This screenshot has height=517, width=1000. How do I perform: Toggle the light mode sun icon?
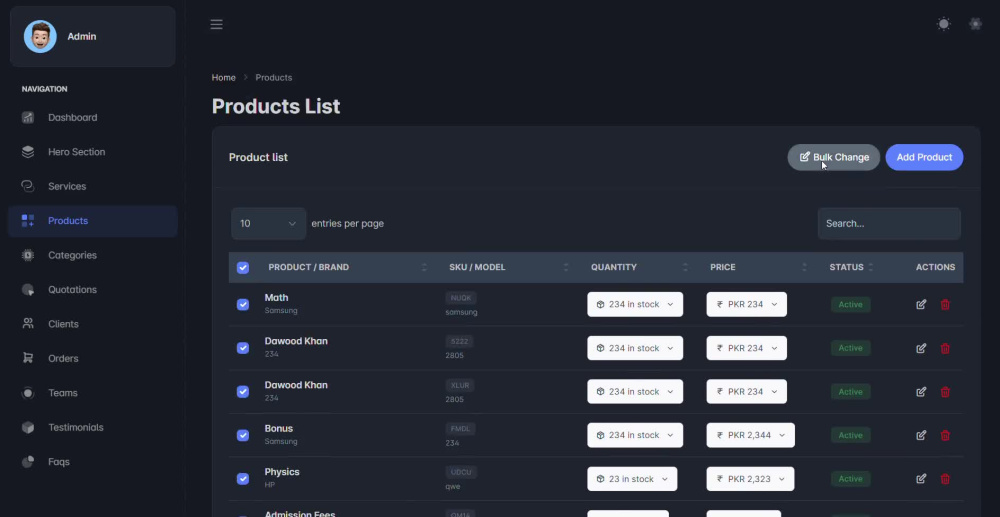(x=943, y=24)
